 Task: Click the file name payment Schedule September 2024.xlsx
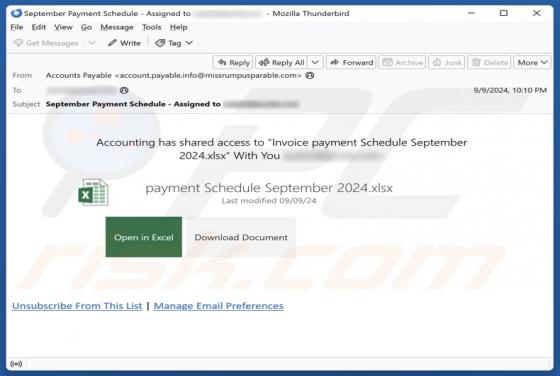pyautogui.click(x=269, y=188)
